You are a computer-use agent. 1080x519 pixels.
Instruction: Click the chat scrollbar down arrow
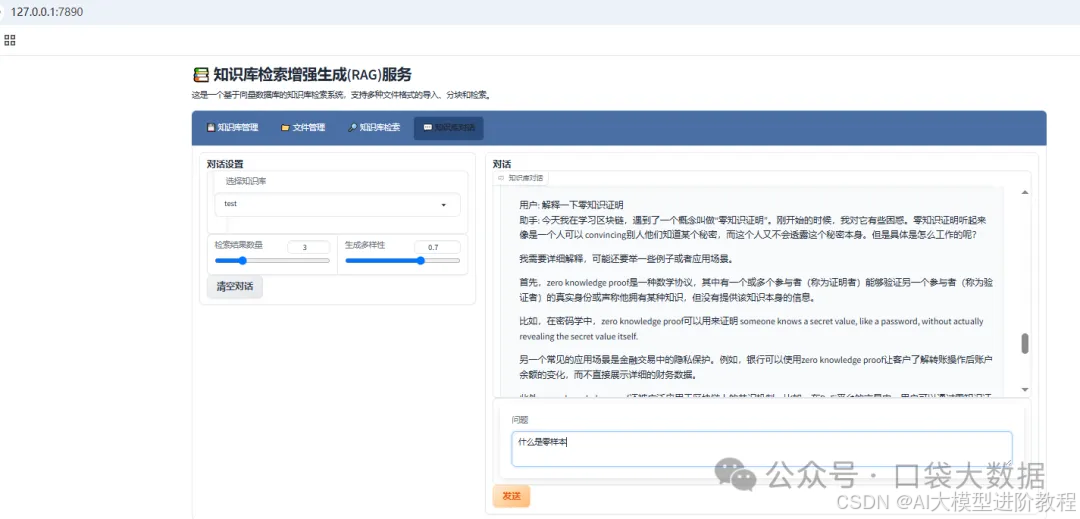point(1025,388)
